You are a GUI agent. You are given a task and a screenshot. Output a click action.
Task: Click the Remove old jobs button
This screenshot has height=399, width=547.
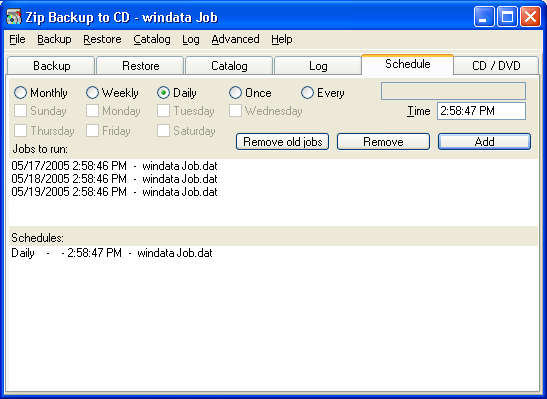(282, 142)
